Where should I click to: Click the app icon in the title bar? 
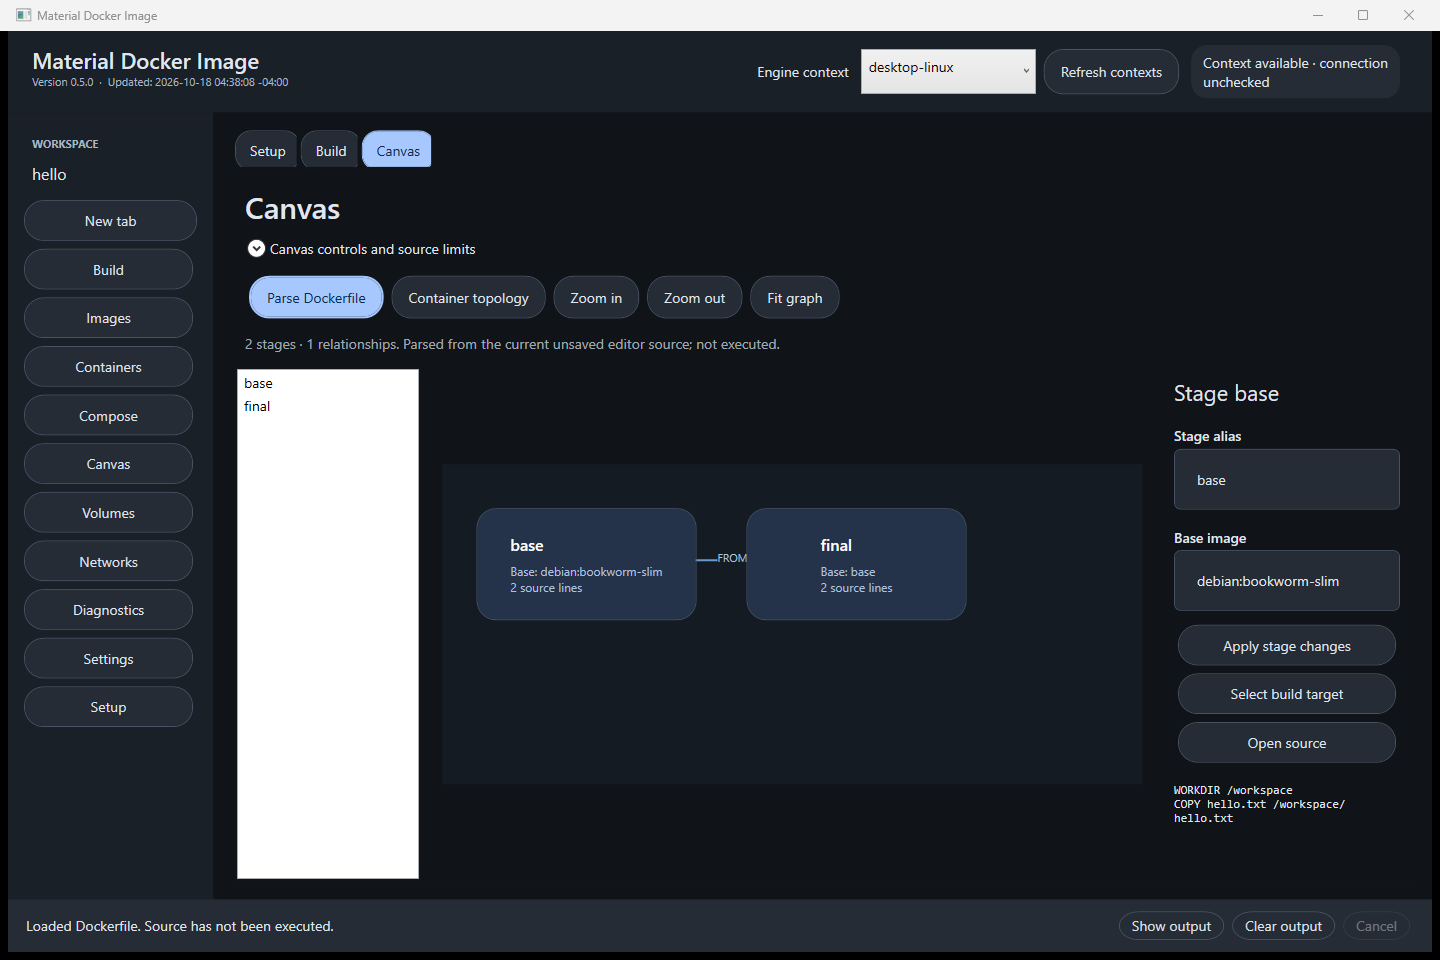coord(24,15)
